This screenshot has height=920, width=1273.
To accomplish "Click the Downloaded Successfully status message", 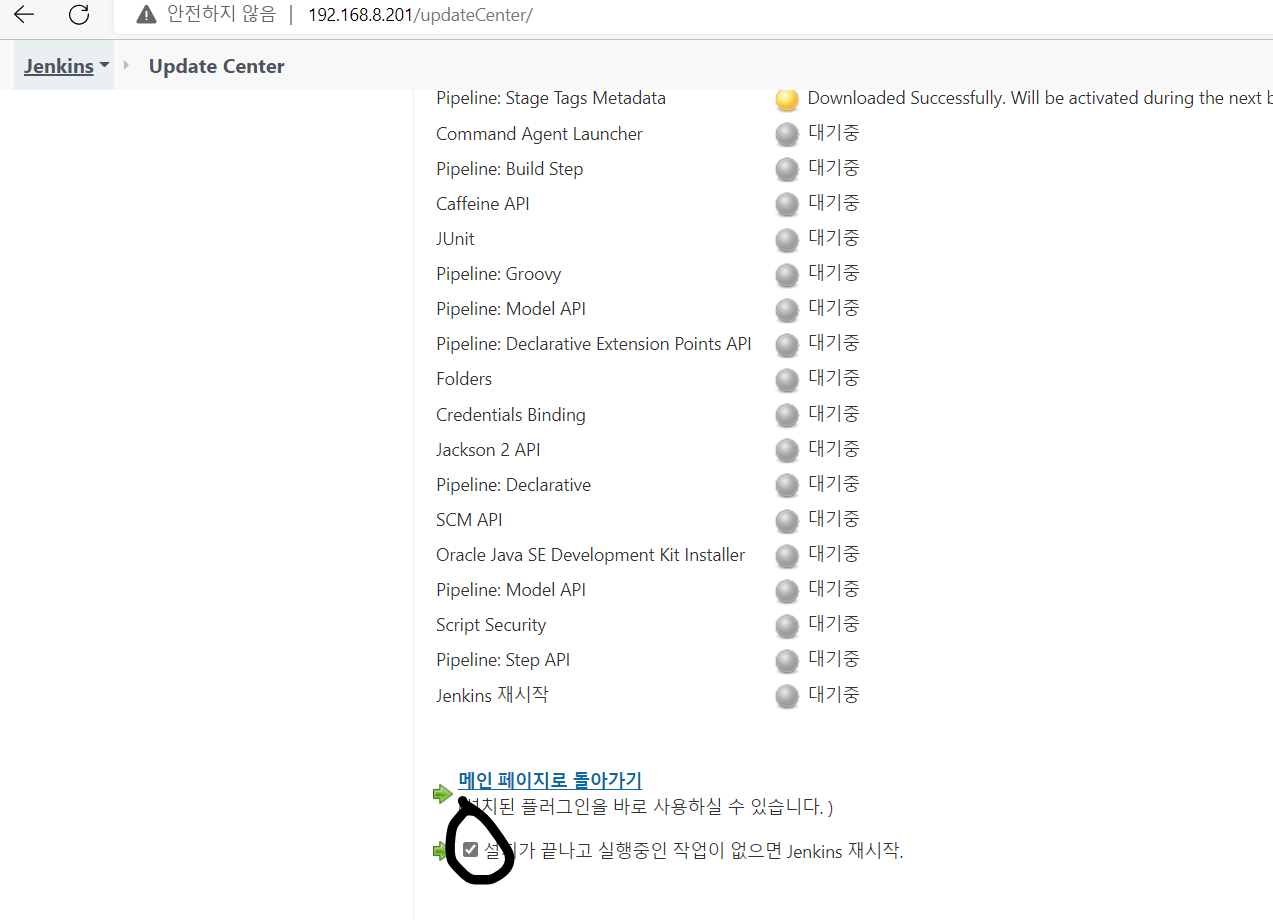I will click(x=1040, y=98).
